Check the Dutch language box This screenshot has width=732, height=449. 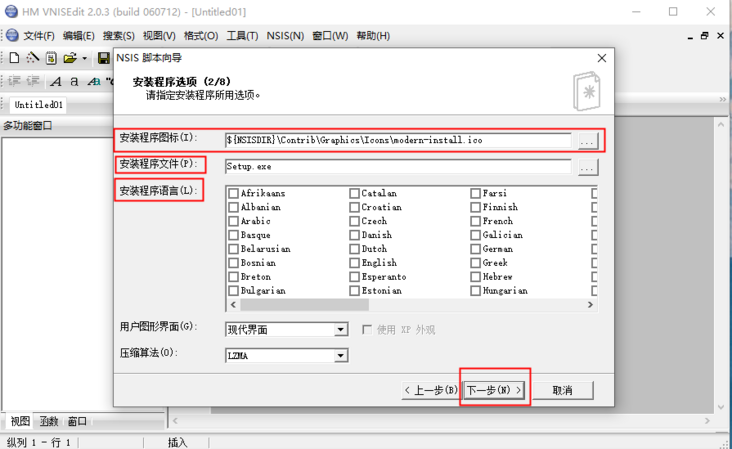click(x=354, y=249)
